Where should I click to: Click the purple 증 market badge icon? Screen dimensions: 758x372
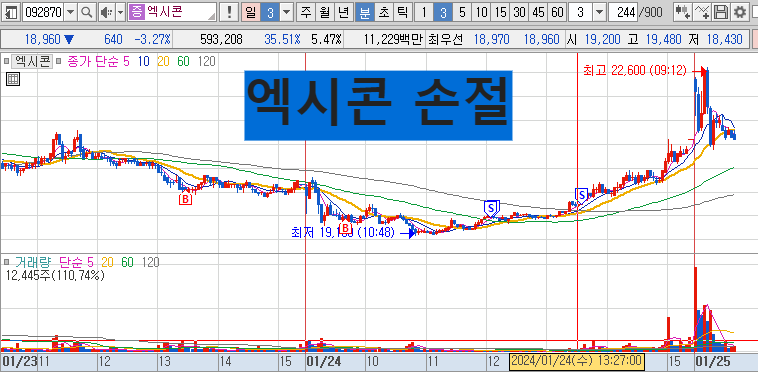[137, 12]
